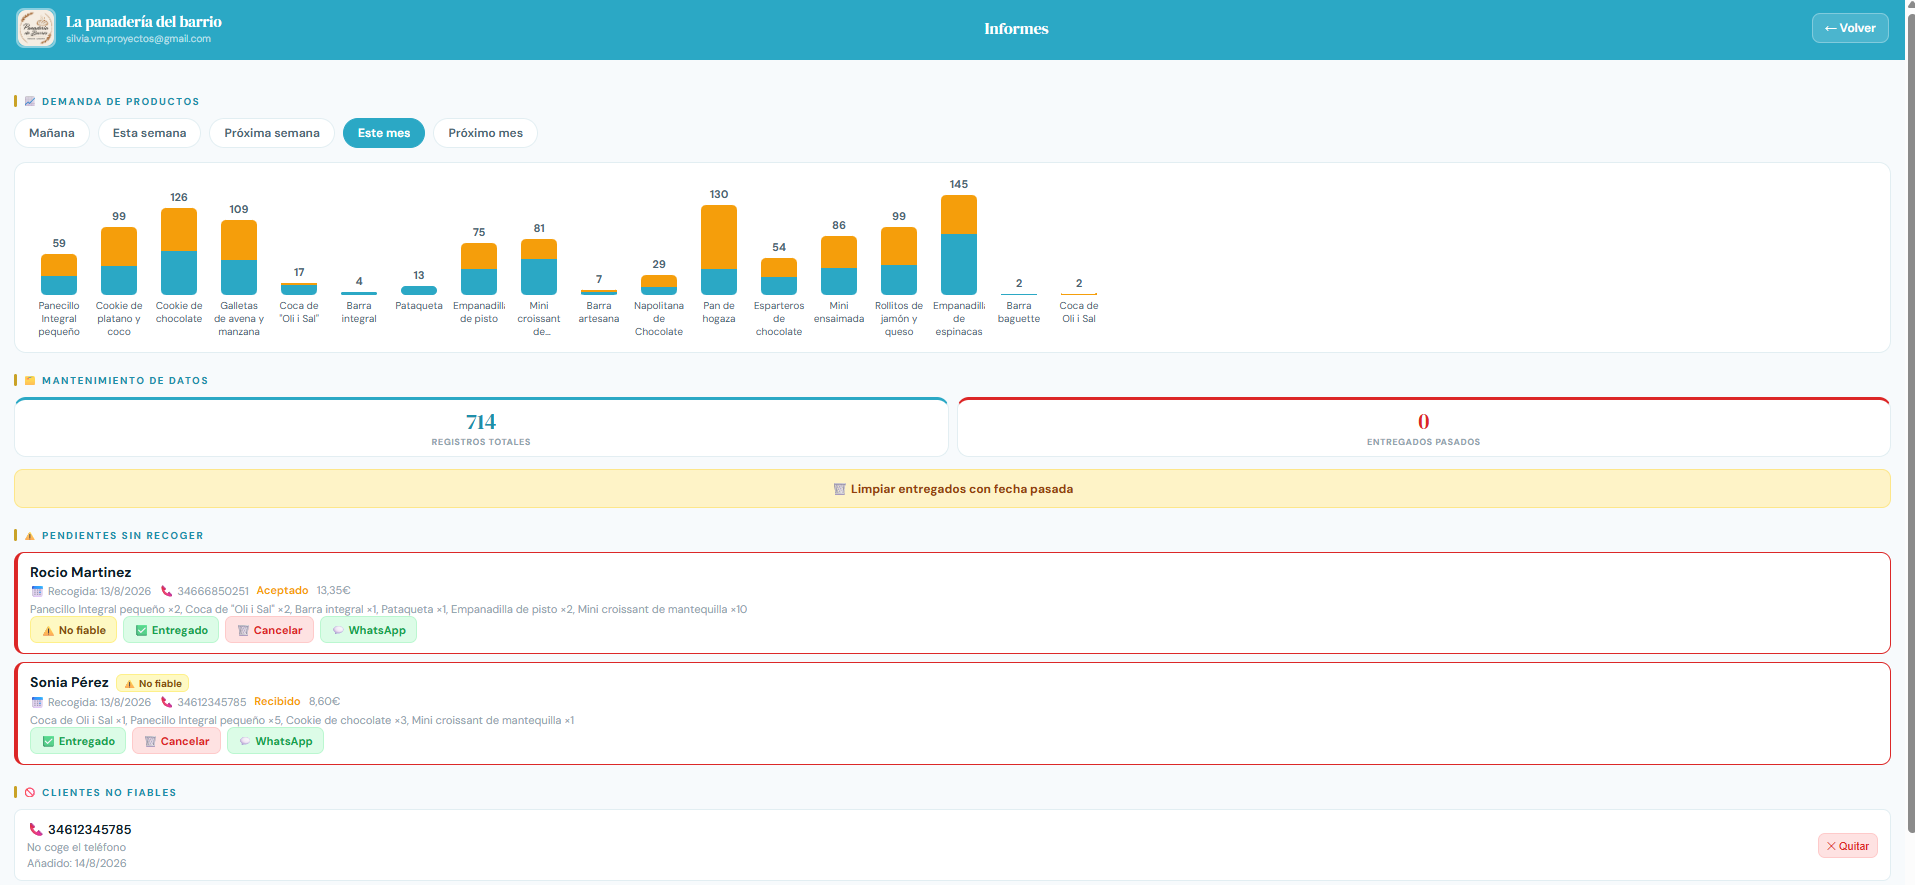
Task: Click the Coca de "Oli i Sal" chart label
Action: tap(299, 312)
